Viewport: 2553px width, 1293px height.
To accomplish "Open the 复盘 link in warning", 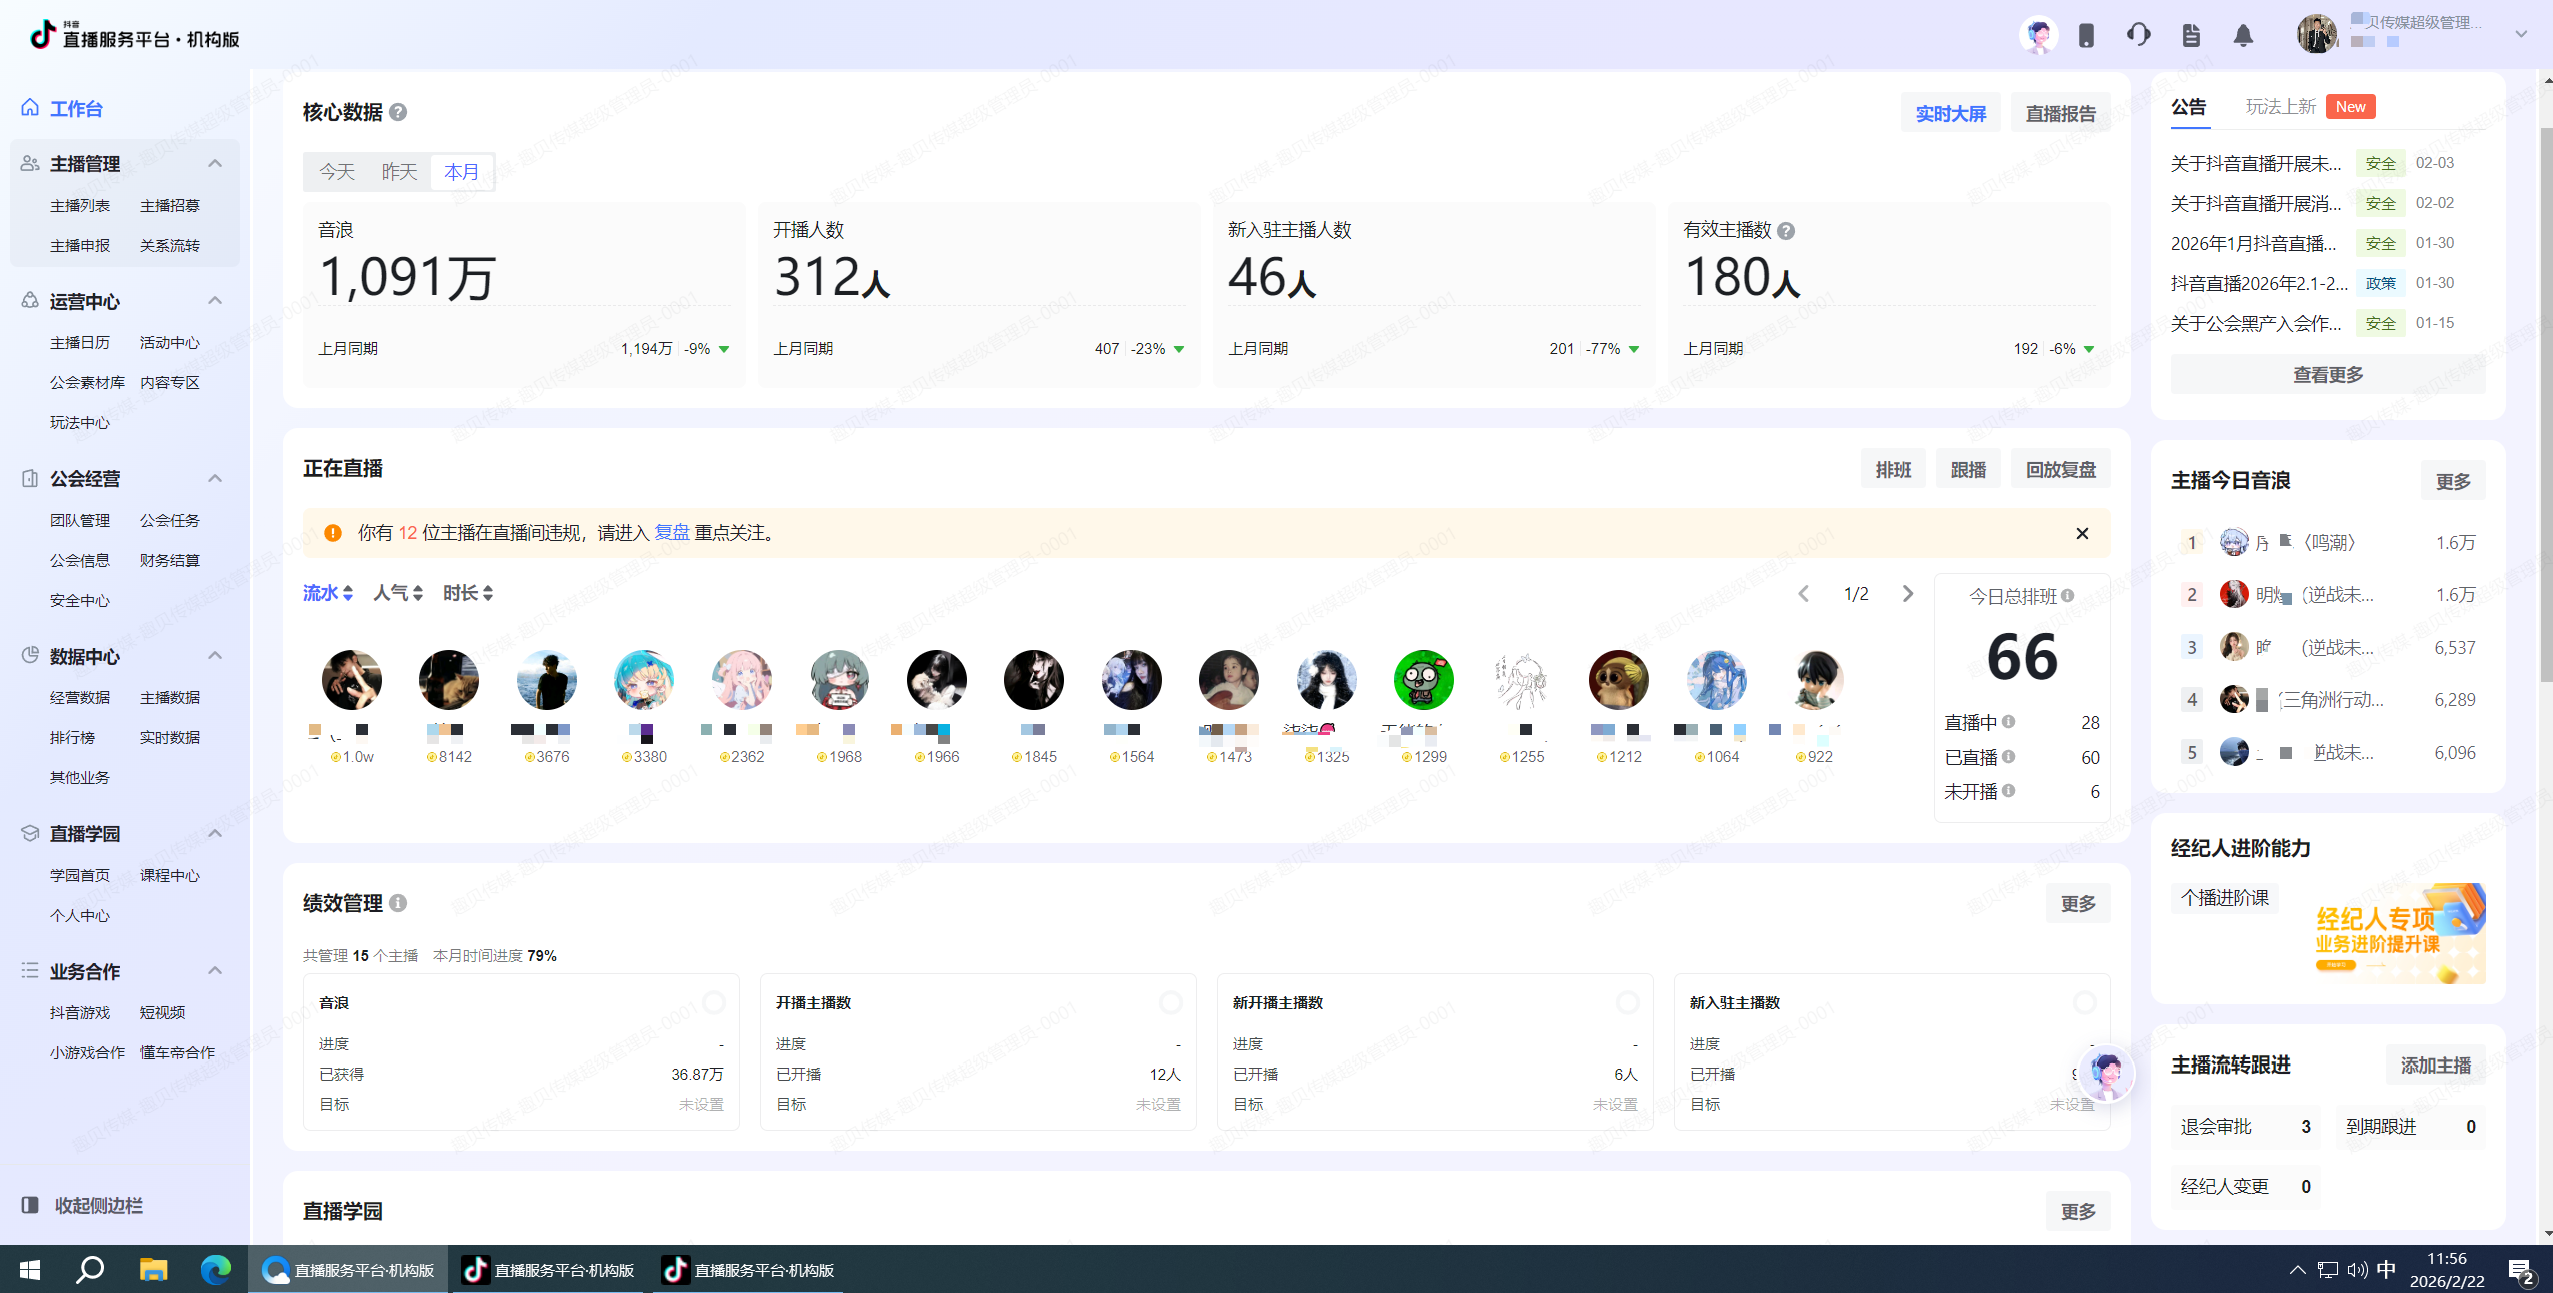I will point(671,533).
